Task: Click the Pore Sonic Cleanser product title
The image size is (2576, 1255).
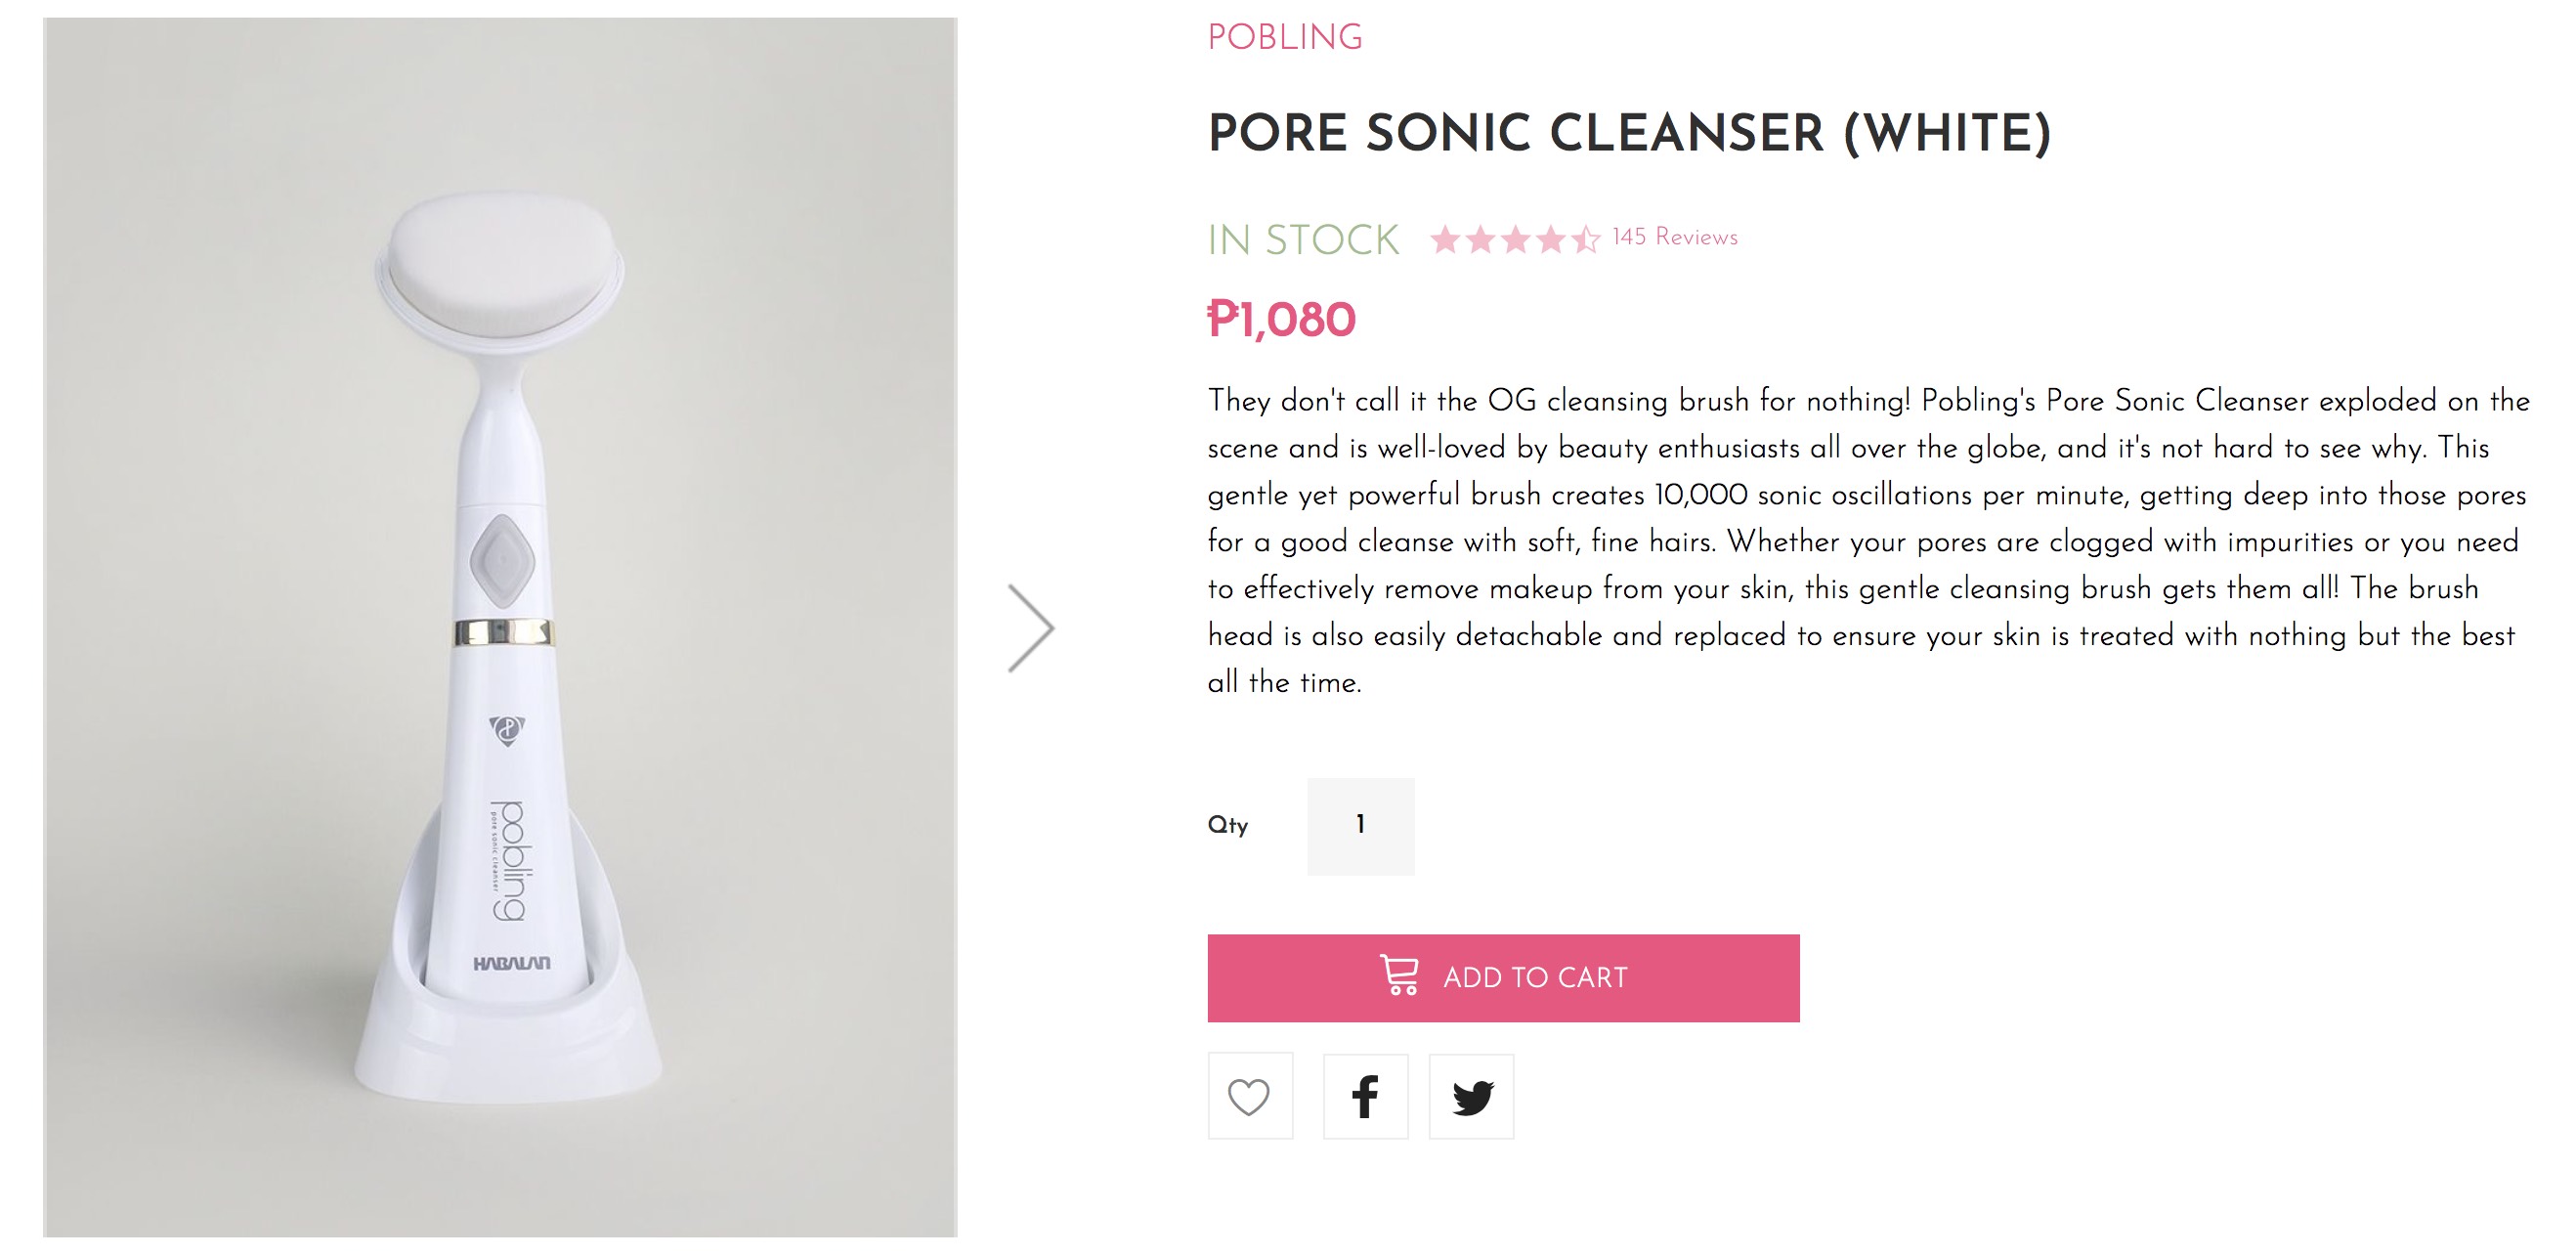Action: pyautogui.click(x=1629, y=134)
